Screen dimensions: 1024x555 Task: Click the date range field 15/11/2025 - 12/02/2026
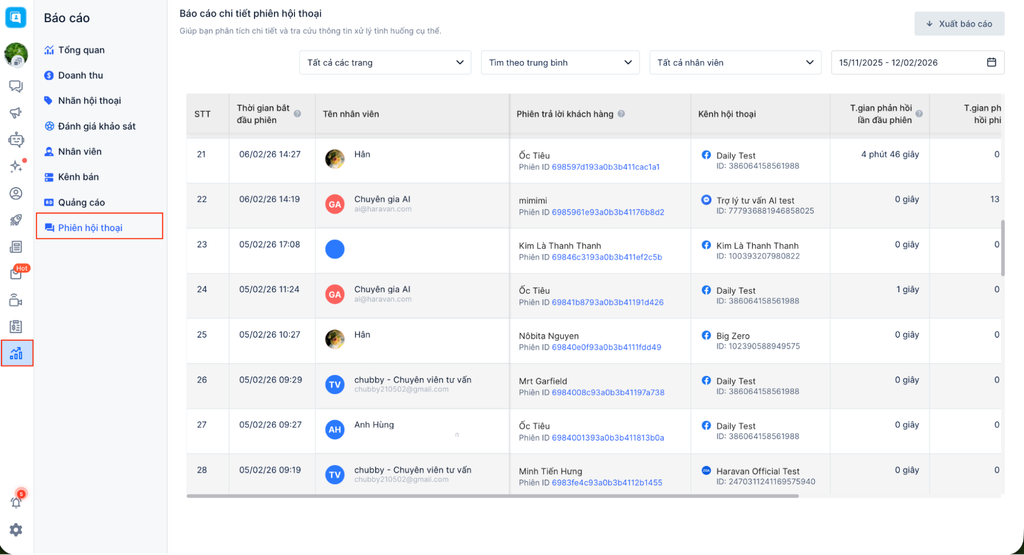917,62
